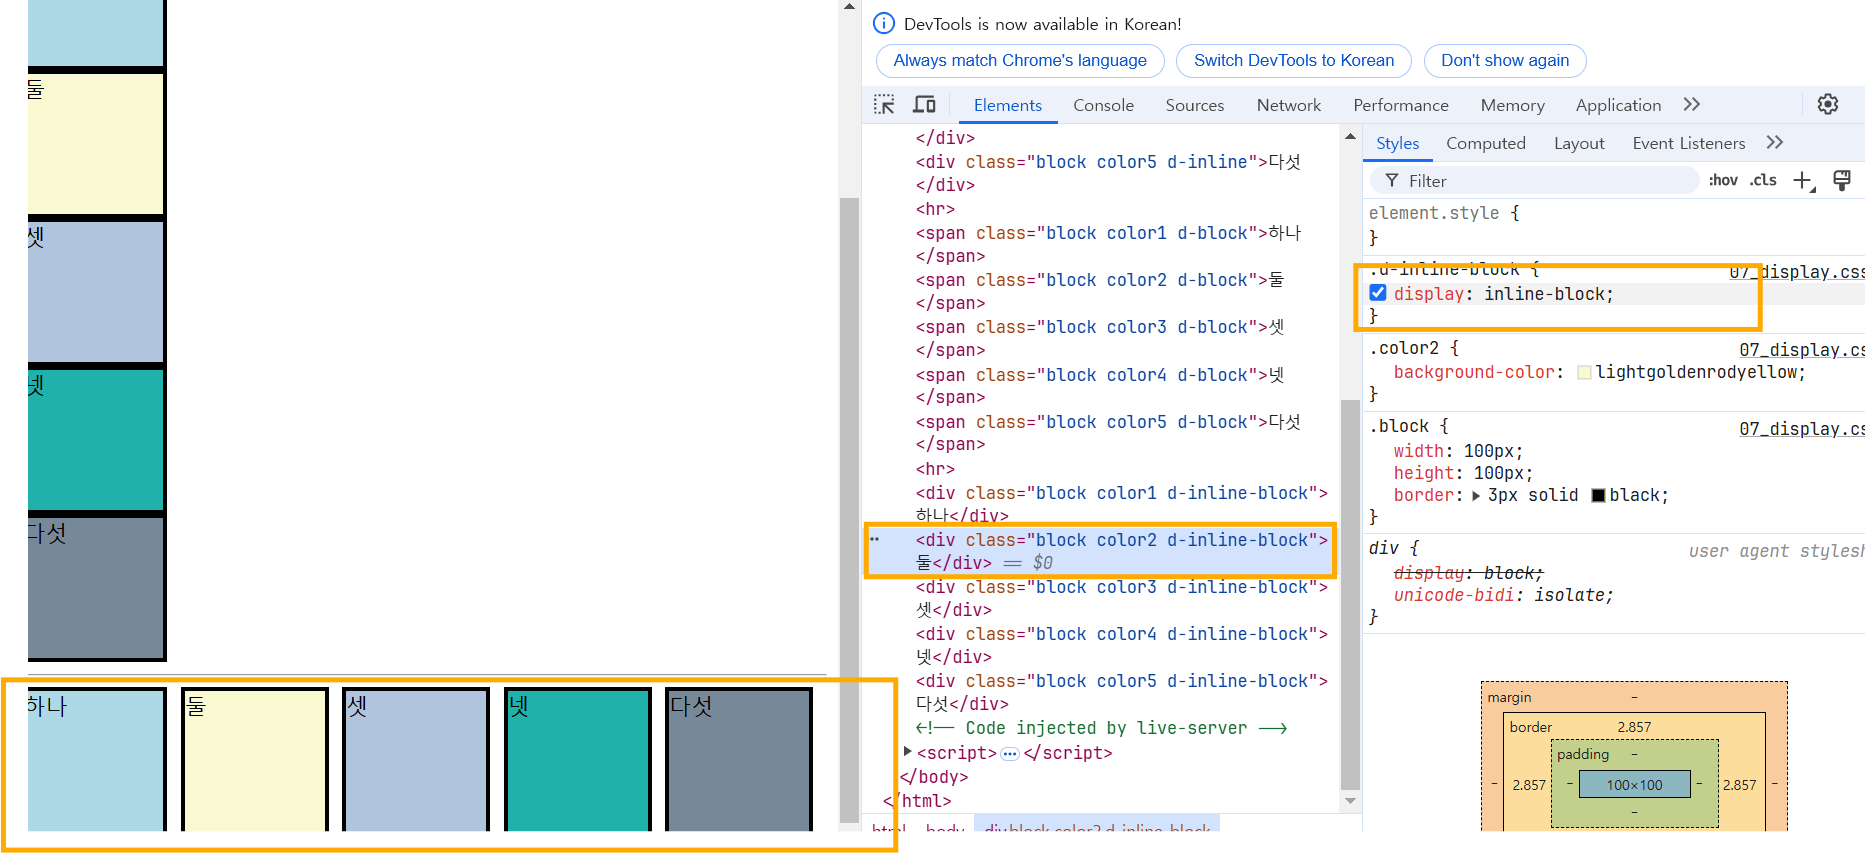Image resolution: width=1865 pixels, height=853 pixels.
Task: Click the info icon in the language banner
Action: (884, 23)
